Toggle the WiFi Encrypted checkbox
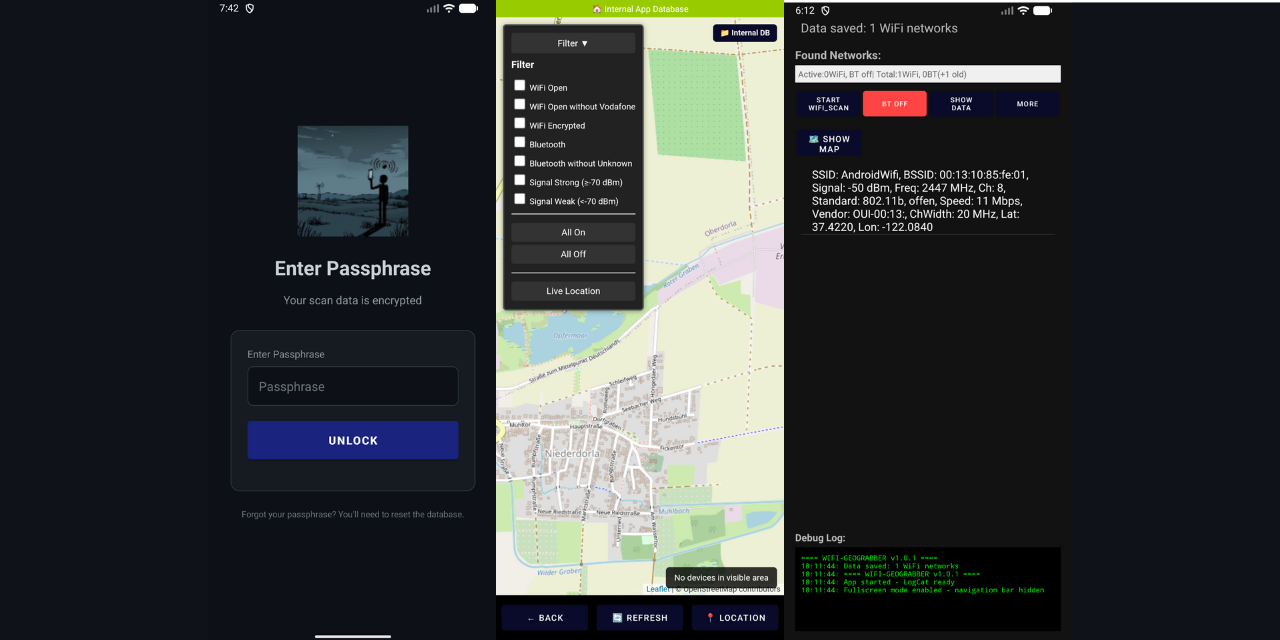The height and width of the screenshot is (640, 1280). (520, 123)
